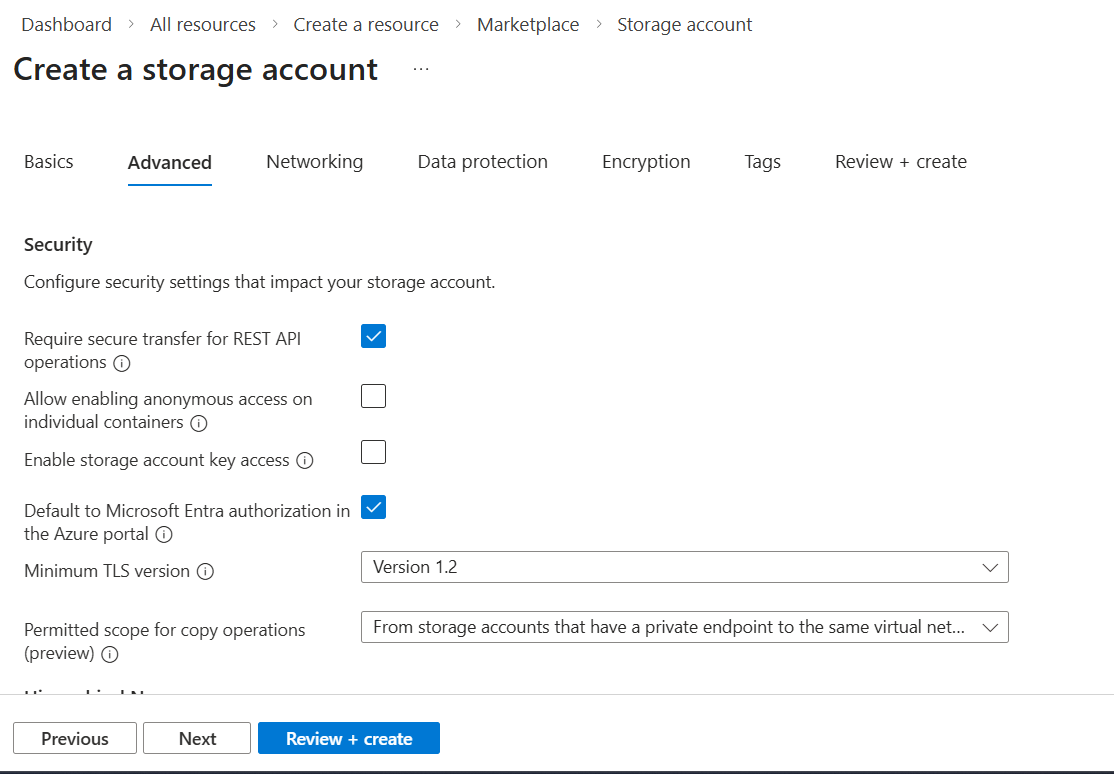Go to the Encryption tab

point(646,162)
